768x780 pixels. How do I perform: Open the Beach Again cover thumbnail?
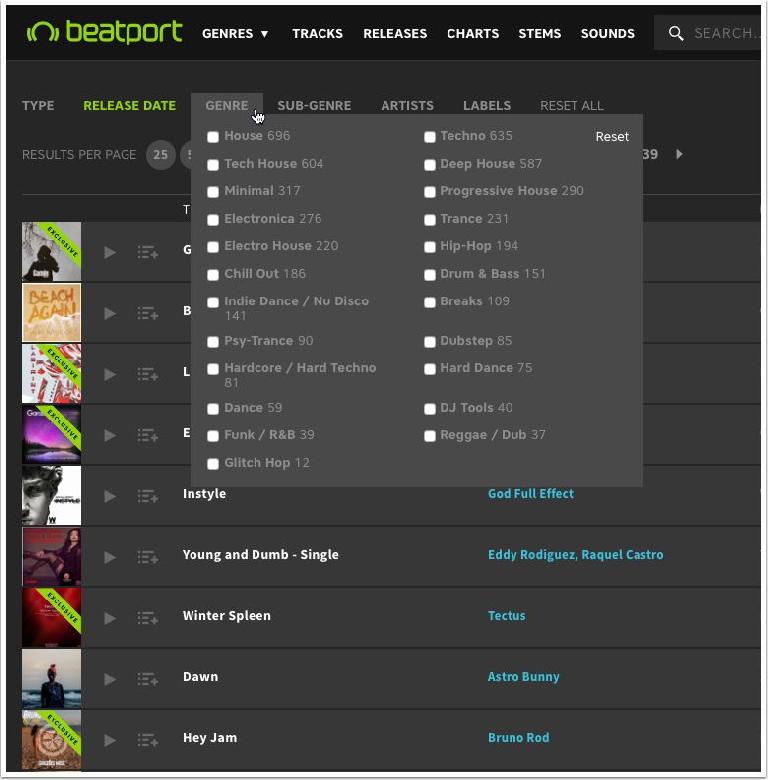point(51,313)
